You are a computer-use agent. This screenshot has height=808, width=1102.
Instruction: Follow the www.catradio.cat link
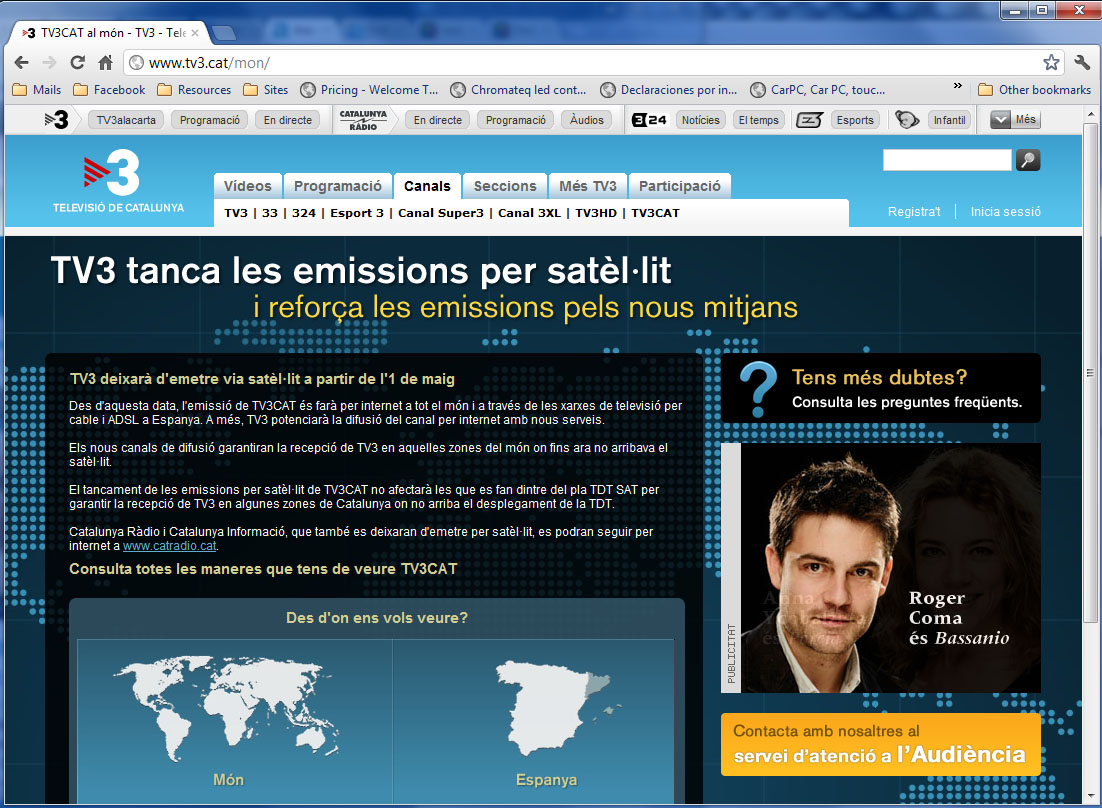[x=169, y=546]
